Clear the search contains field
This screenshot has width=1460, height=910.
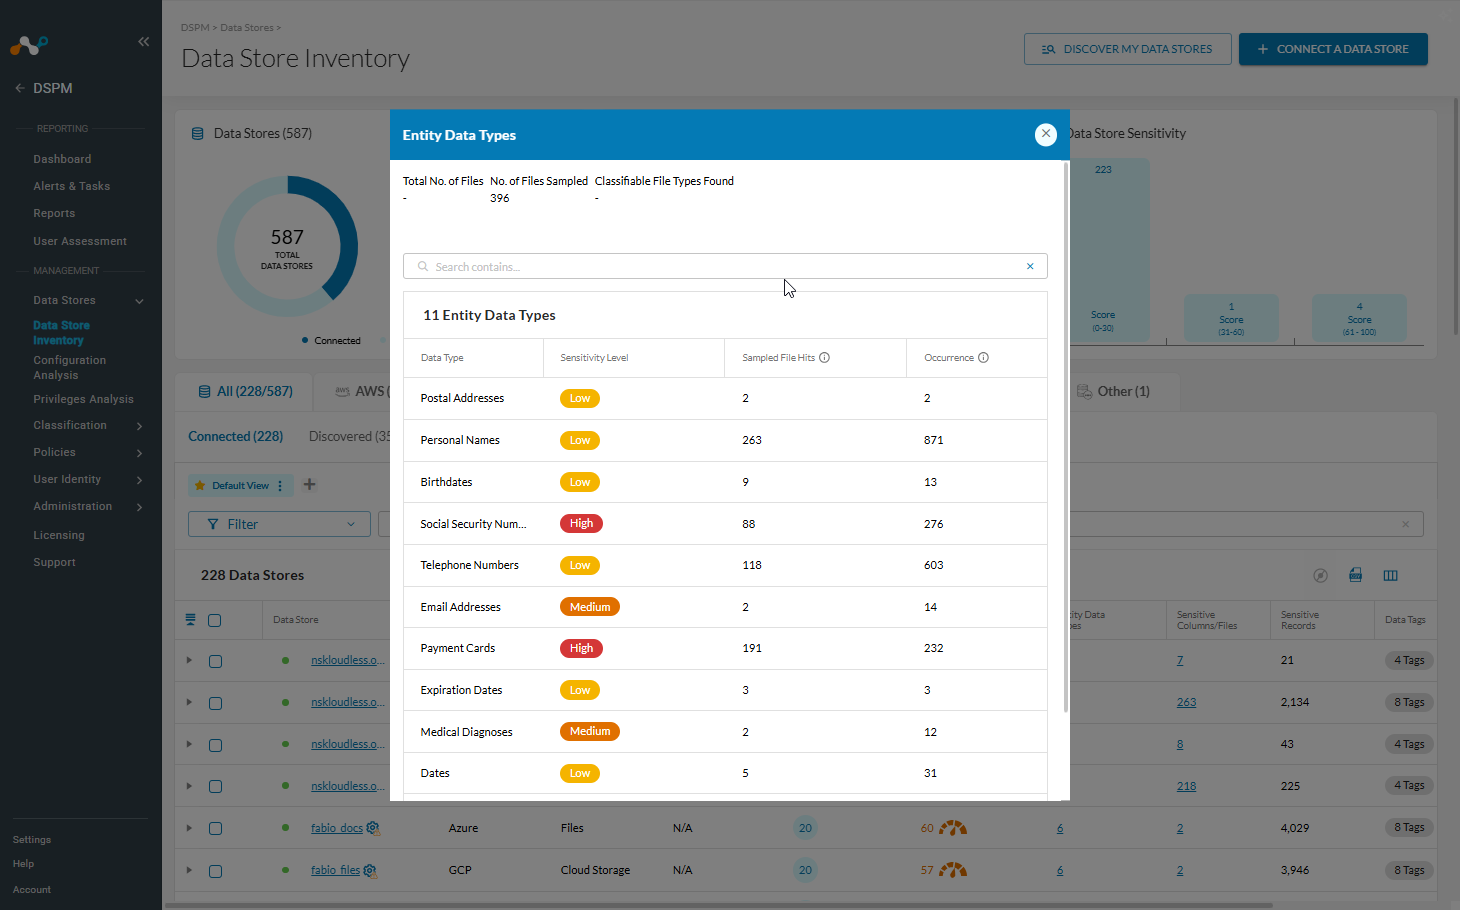tap(1030, 266)
